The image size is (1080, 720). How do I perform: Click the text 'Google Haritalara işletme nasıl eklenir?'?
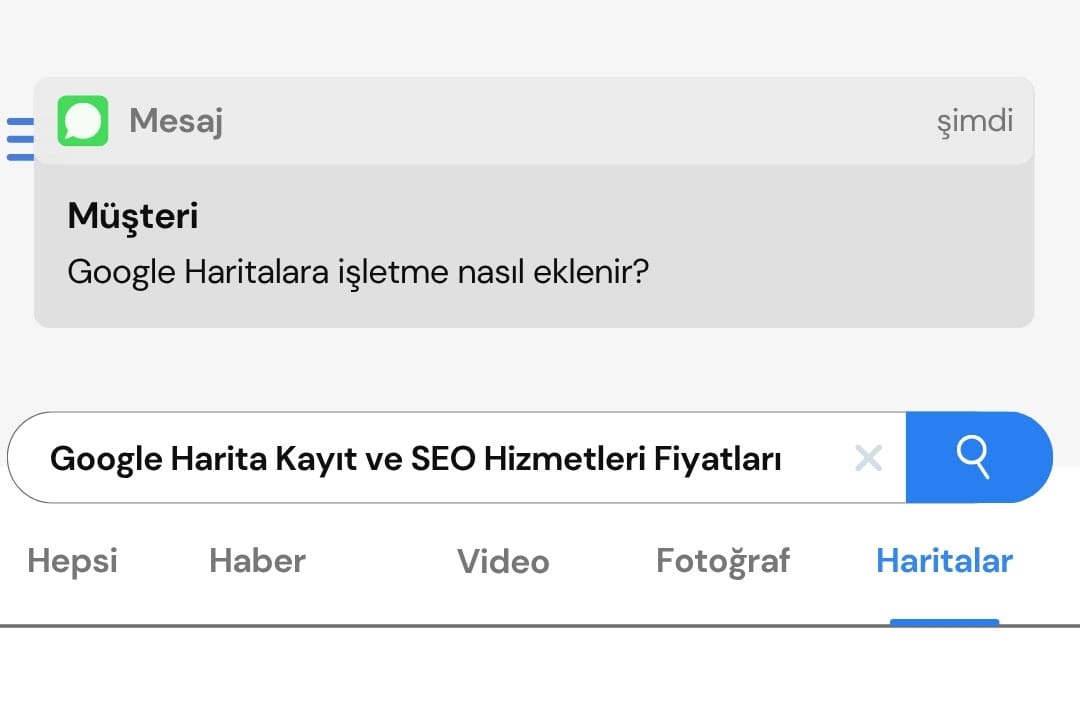click(x=358, y=272)
